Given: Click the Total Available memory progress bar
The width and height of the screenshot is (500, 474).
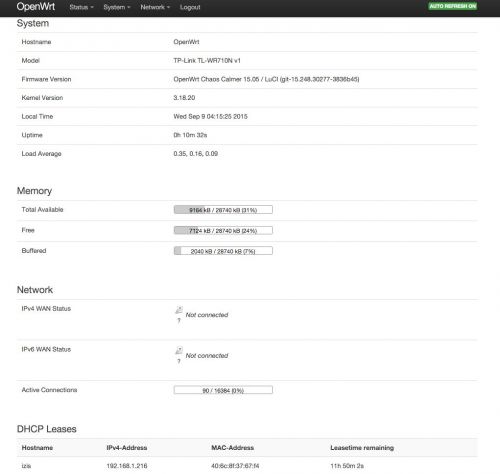Looking at the screenshot, I should pyautogui.click(x=223, y=210).
